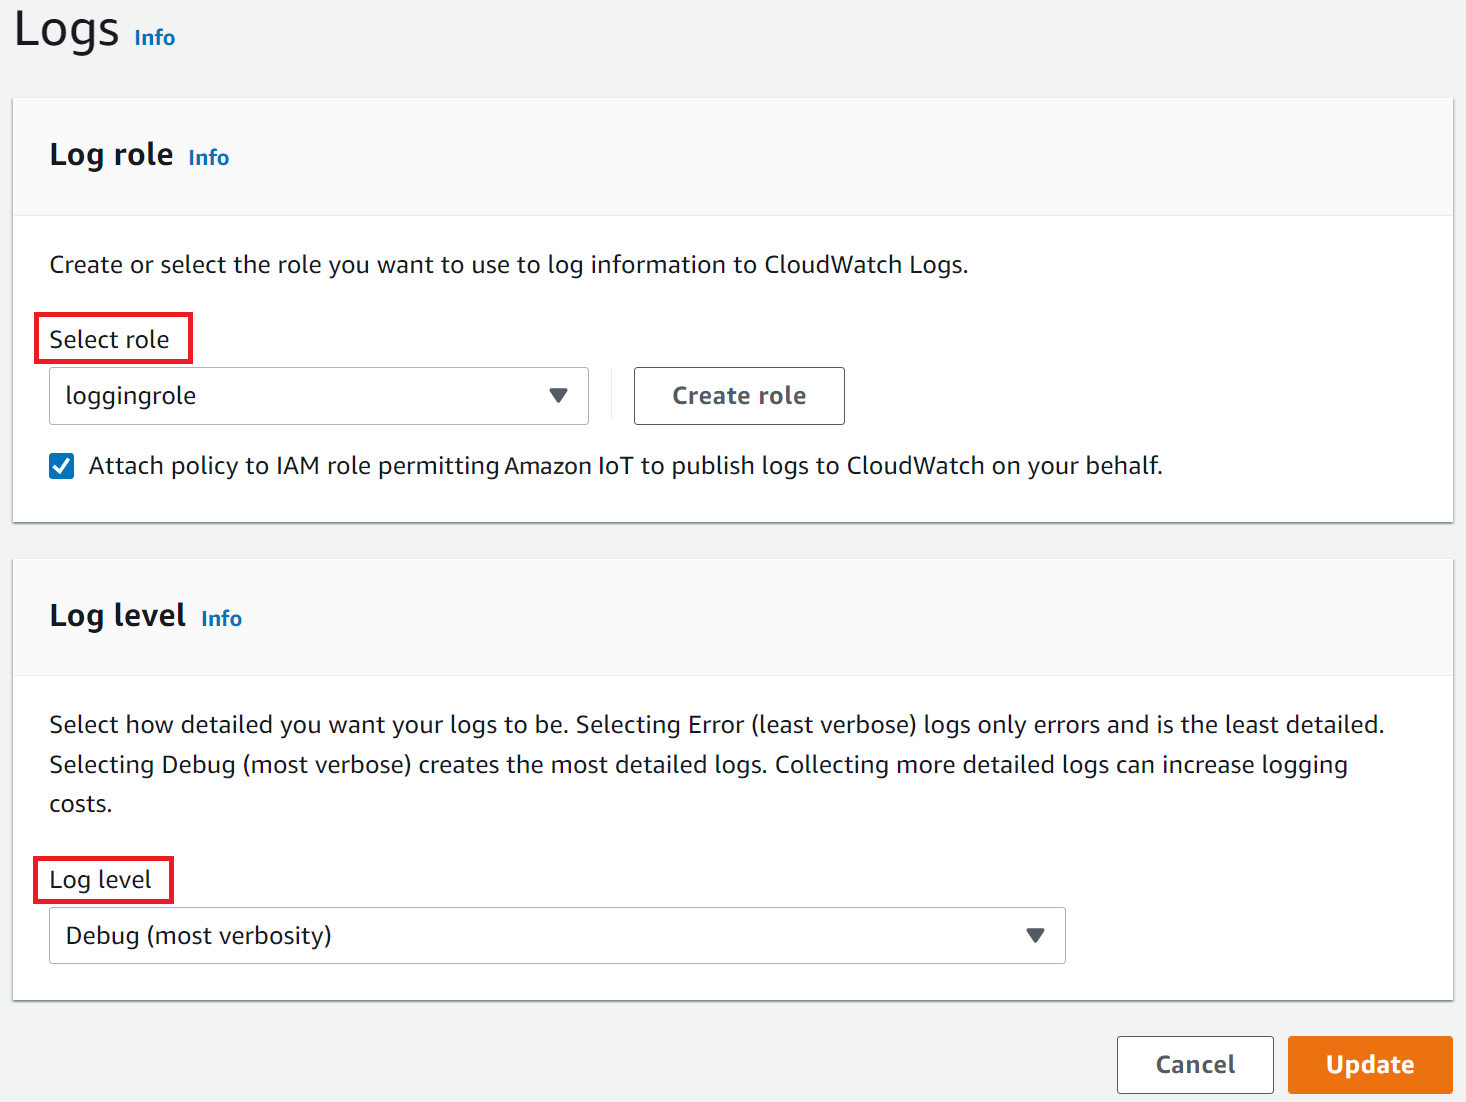
Task: Click the Log level field label
Action: pyautogui.click(x=101, y=880)
